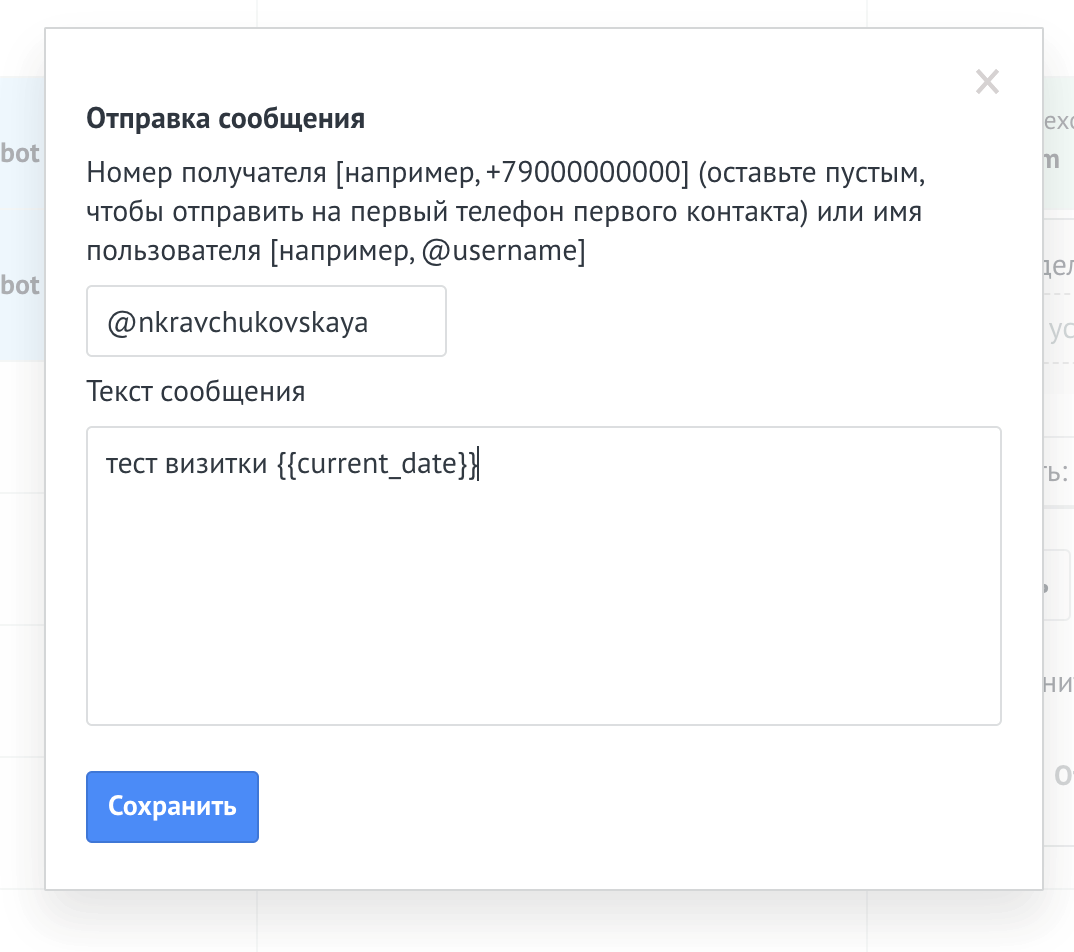Image resolution: width=1074 pixels, height=952 pixels.
Task: Click the Сохранить button
Action: pyautogui.click(x=172, y=807)
